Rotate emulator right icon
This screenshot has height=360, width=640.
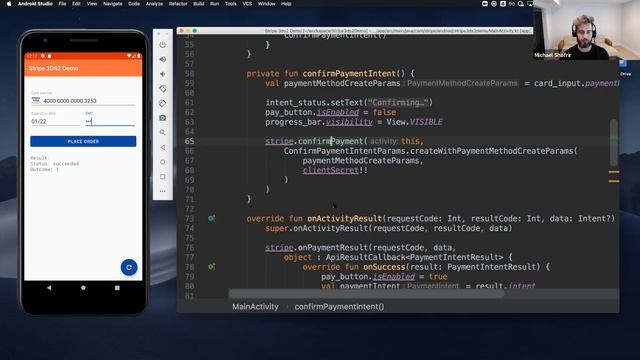(x=162, y=103)
